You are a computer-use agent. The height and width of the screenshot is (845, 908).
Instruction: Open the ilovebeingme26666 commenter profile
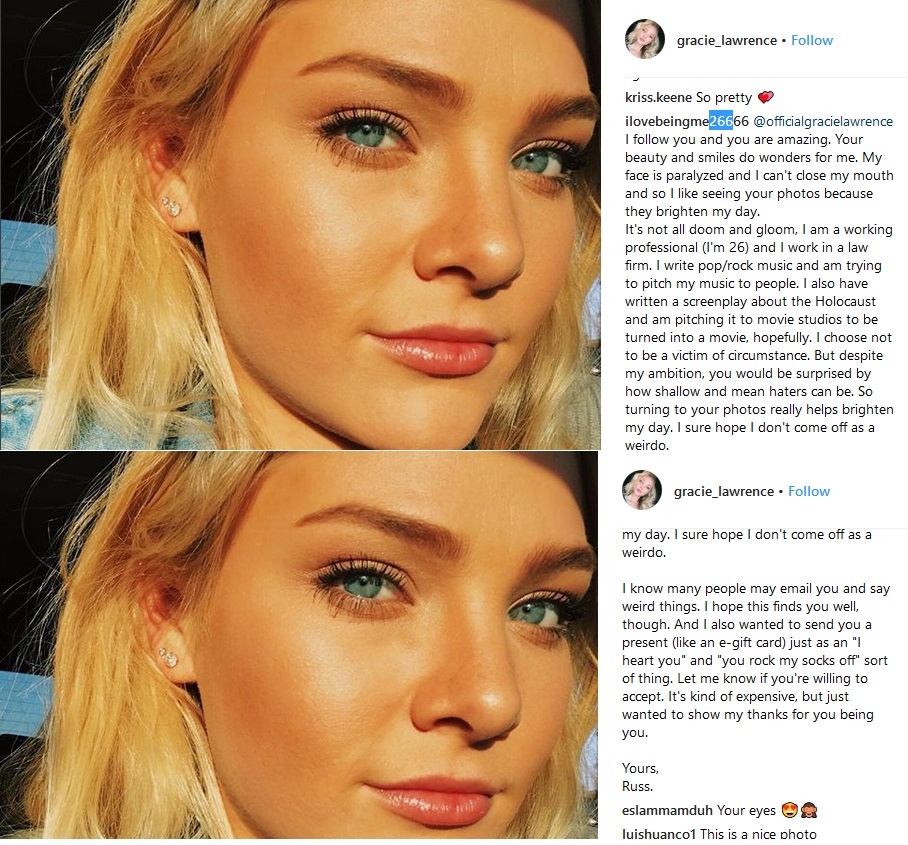(x=687, y=122)
